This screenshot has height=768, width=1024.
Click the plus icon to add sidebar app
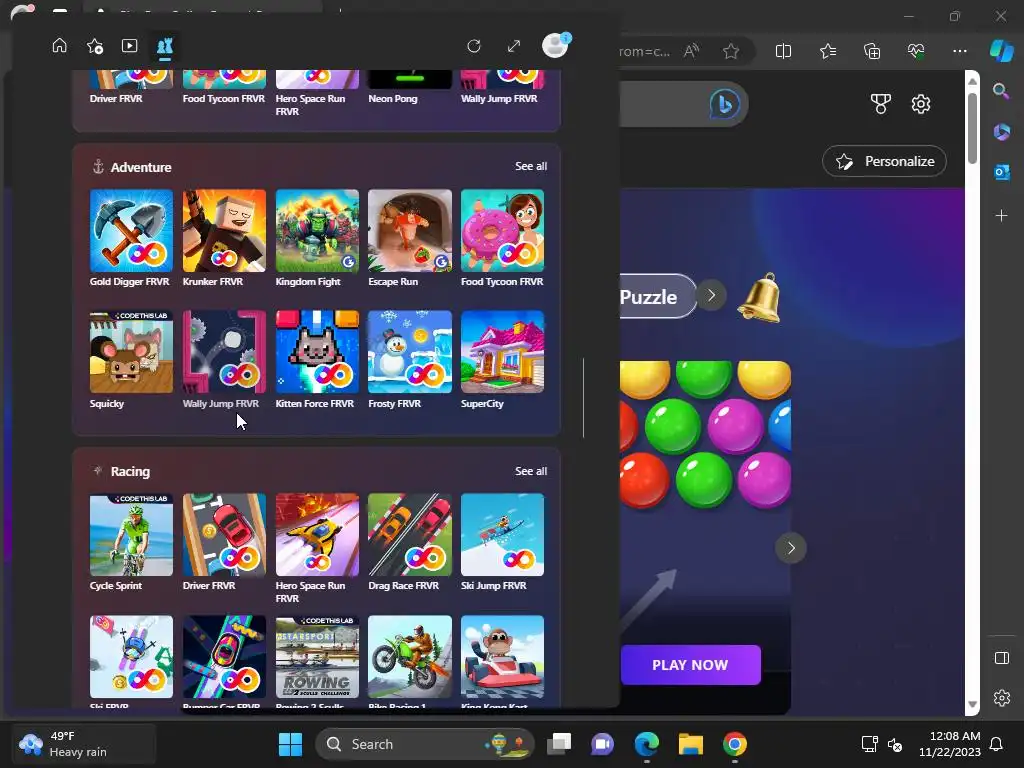coord(1001,216)
